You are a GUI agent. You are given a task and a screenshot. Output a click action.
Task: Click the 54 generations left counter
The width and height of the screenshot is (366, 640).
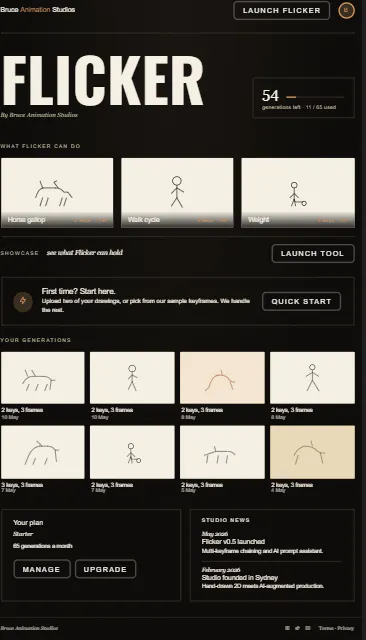pyautogui.click(x=271, y=96)
